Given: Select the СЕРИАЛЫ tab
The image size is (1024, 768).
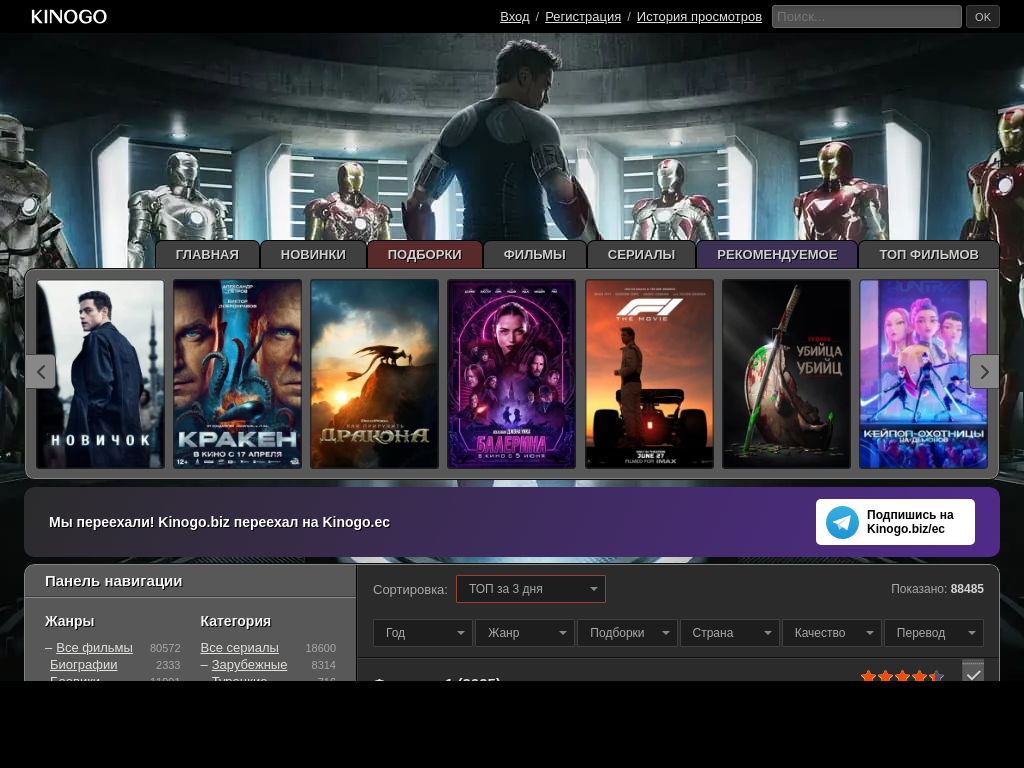Looking at the screenshot, I should 641,255.
